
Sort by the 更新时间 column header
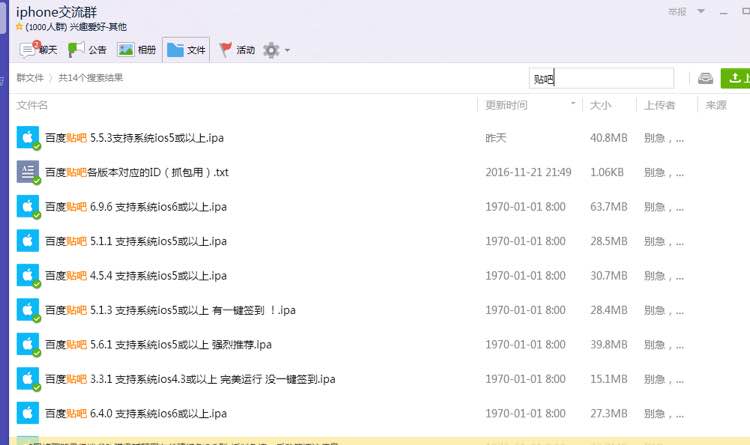(506, 105)
